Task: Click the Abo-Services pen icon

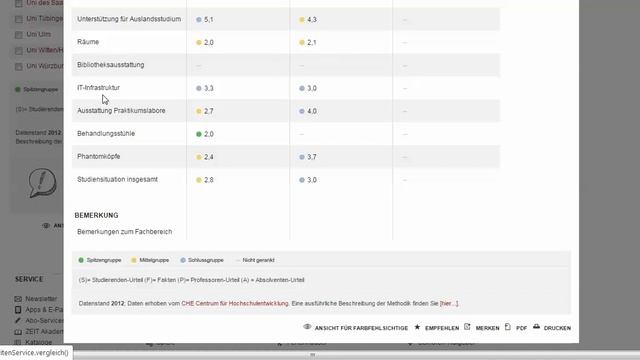Action: click(18, 321)
